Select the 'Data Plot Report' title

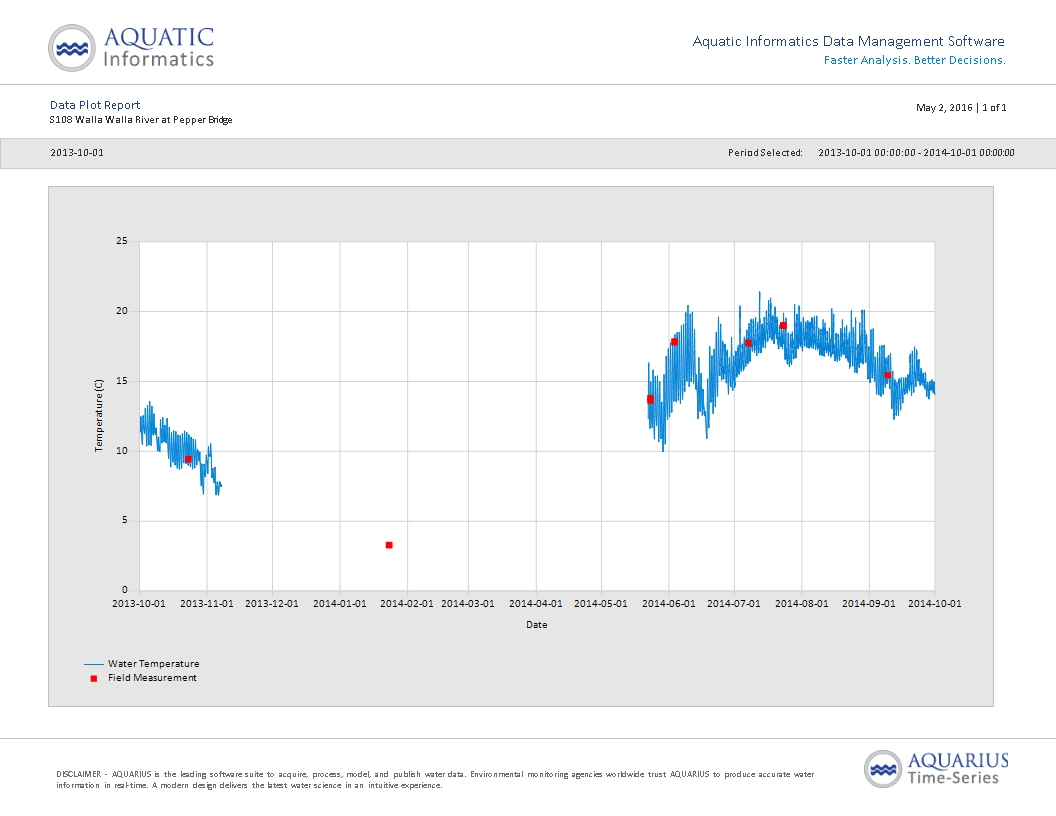point(95,105)
